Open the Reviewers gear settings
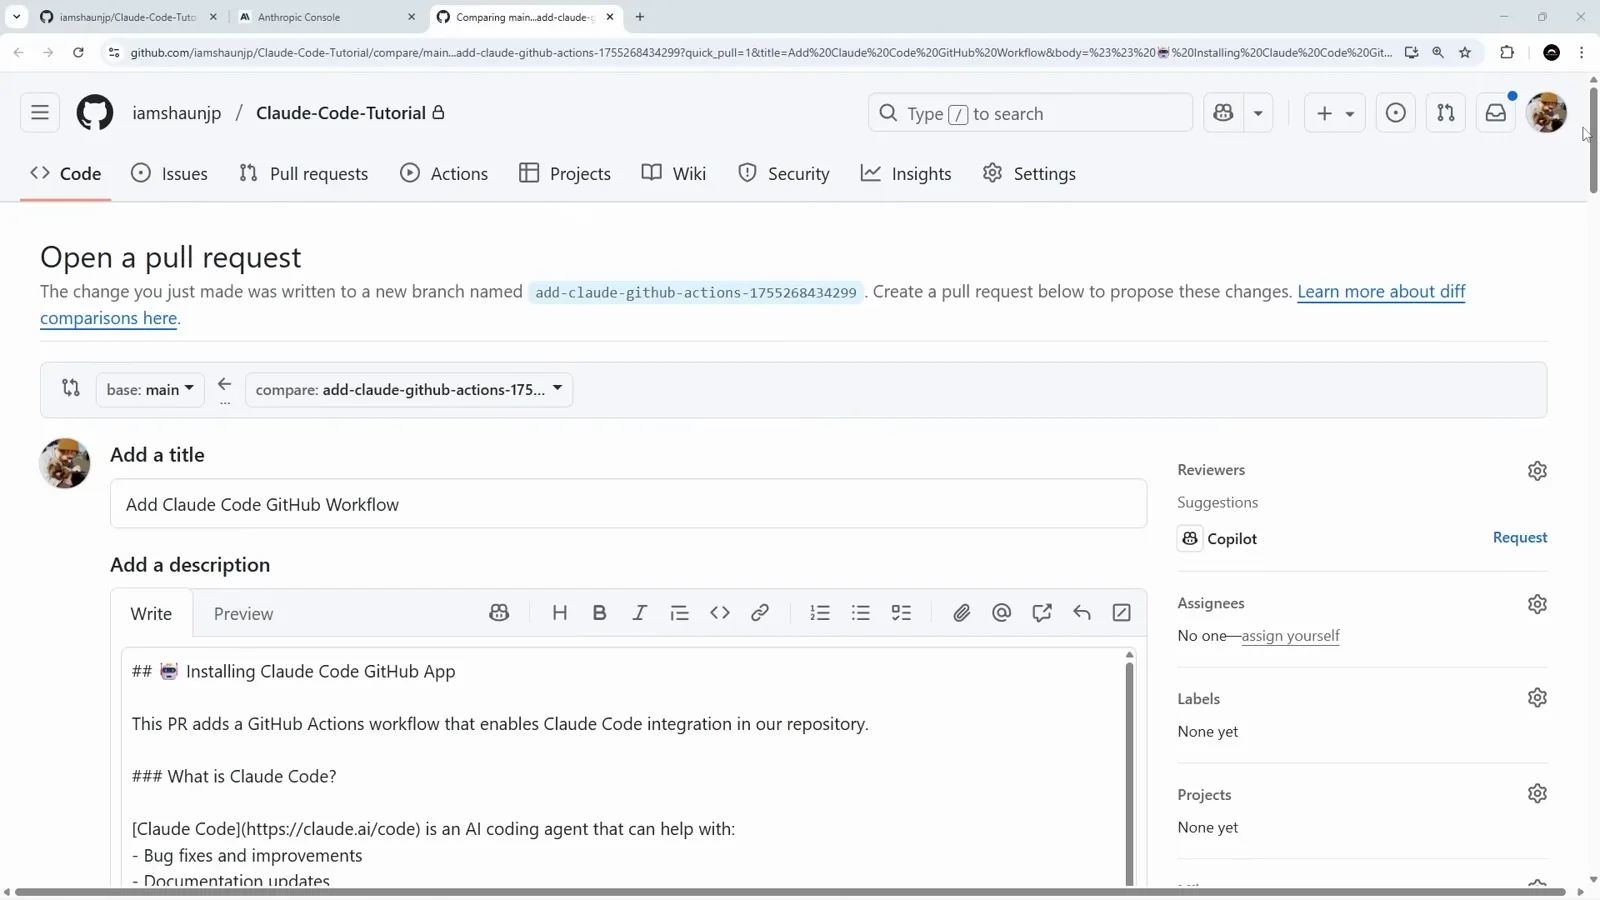 point(1537,470)
